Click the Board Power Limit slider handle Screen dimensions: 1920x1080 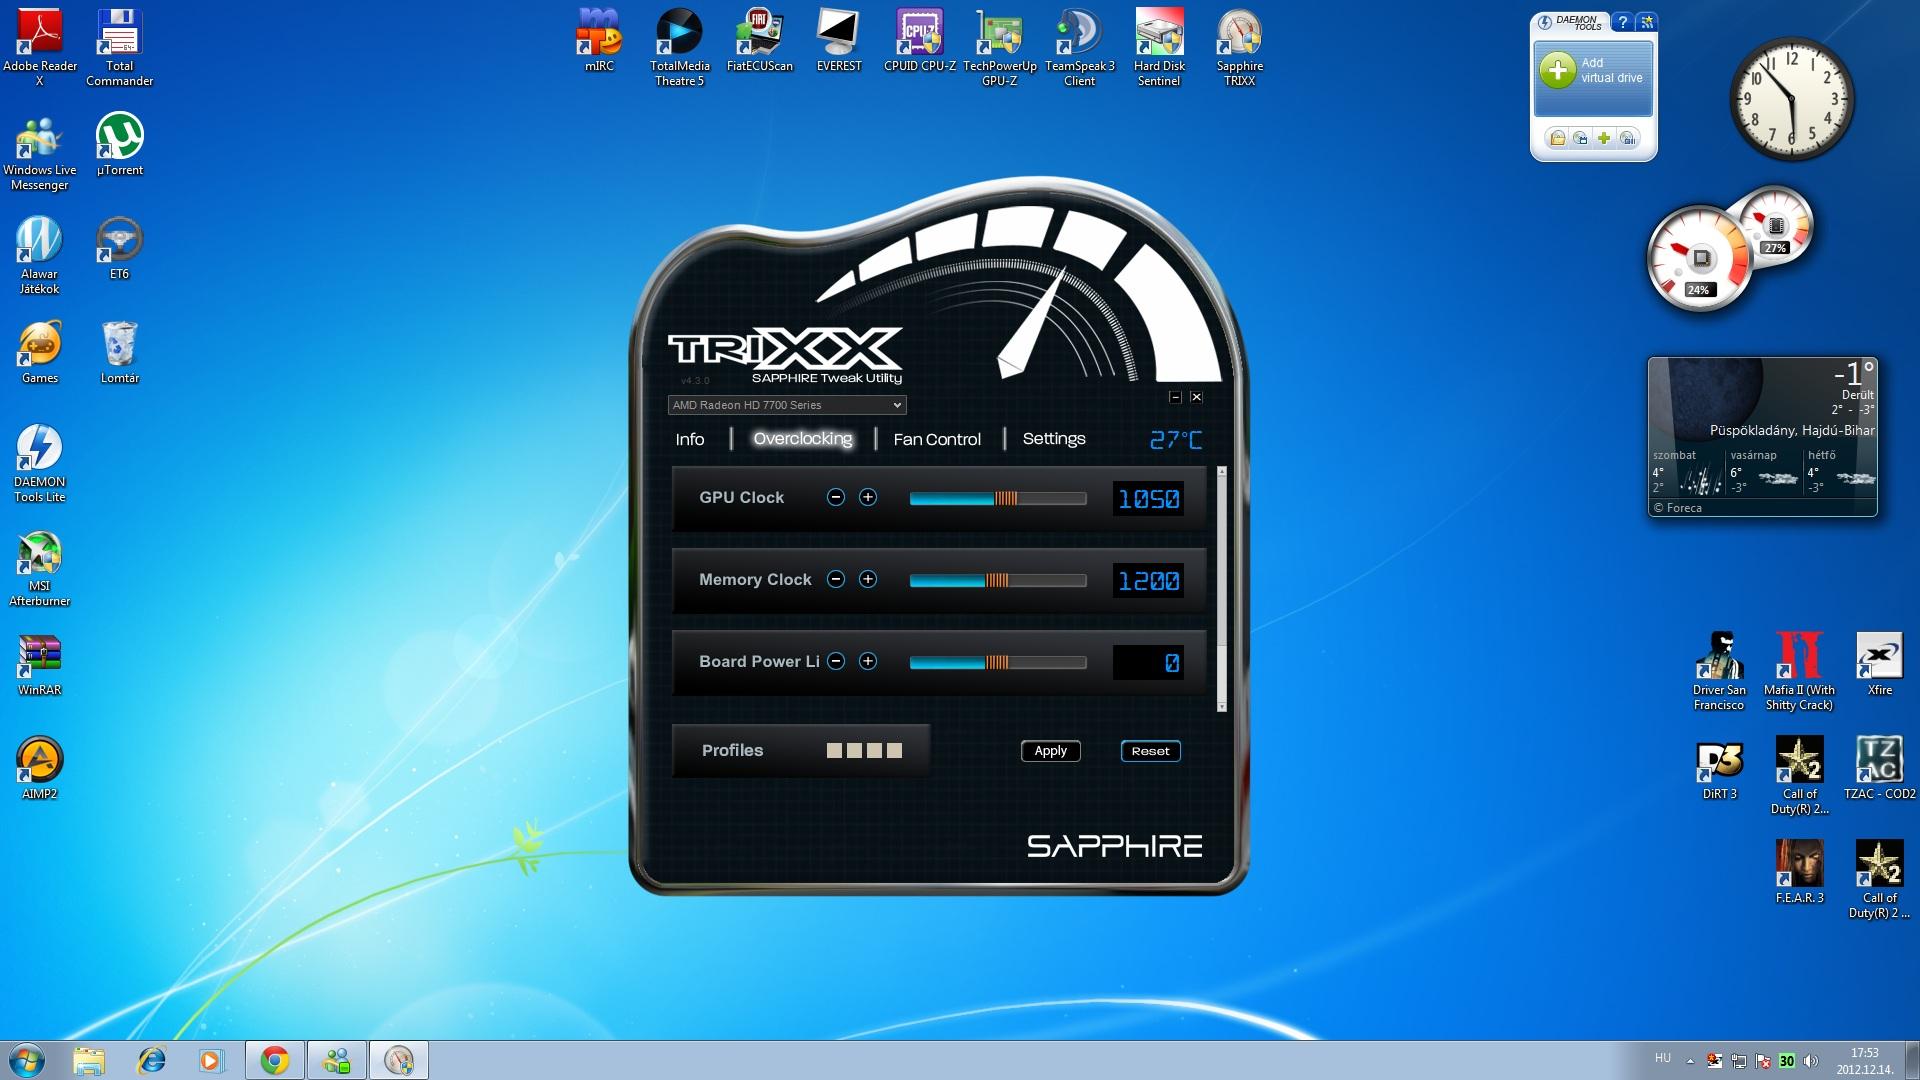[997, 662]
